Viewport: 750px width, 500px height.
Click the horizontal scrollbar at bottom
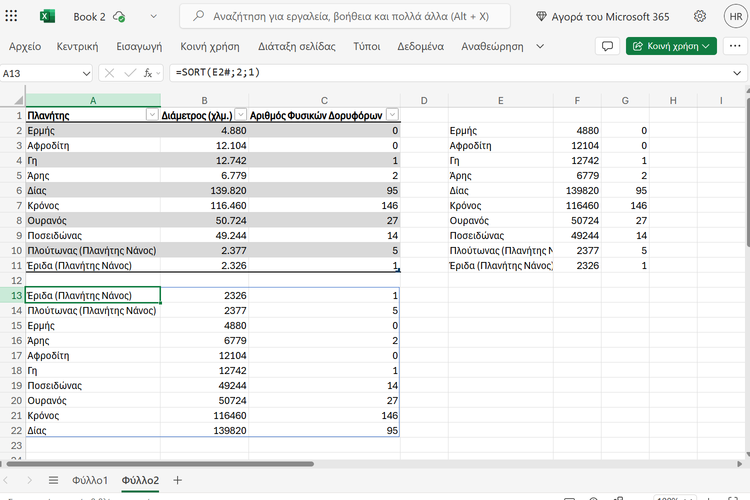point(160,464)
